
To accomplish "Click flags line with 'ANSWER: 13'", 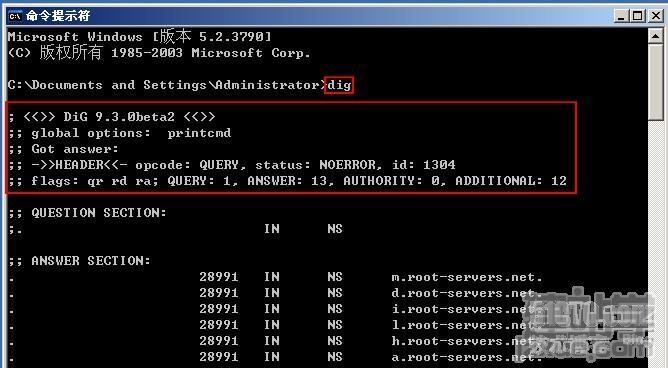I will point(288,181).
